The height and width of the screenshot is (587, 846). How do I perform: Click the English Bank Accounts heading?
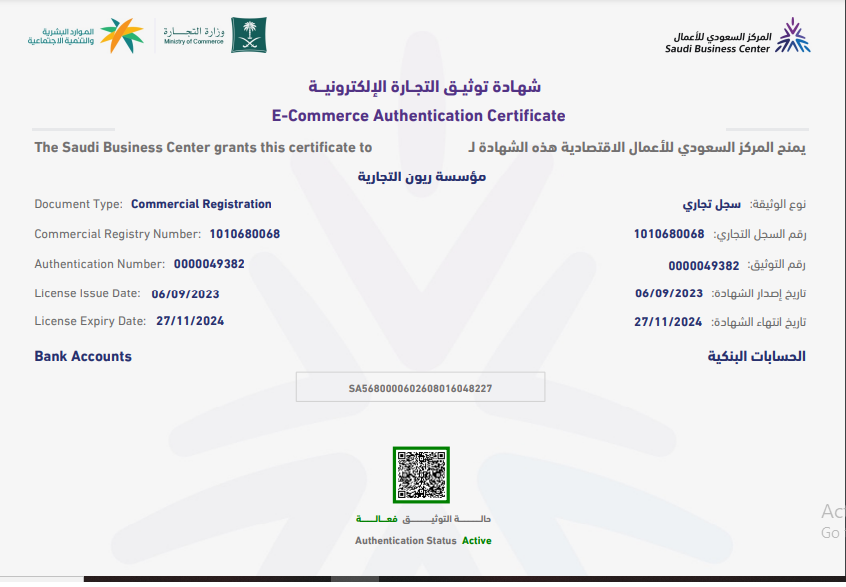[83, 356]
